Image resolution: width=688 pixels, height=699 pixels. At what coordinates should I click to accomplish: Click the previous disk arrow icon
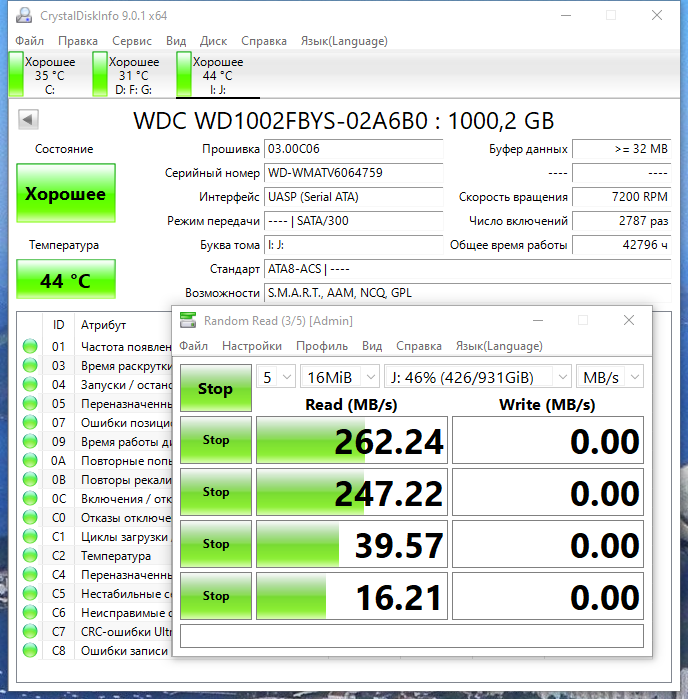pyautogui.click(x=28, y=119)
